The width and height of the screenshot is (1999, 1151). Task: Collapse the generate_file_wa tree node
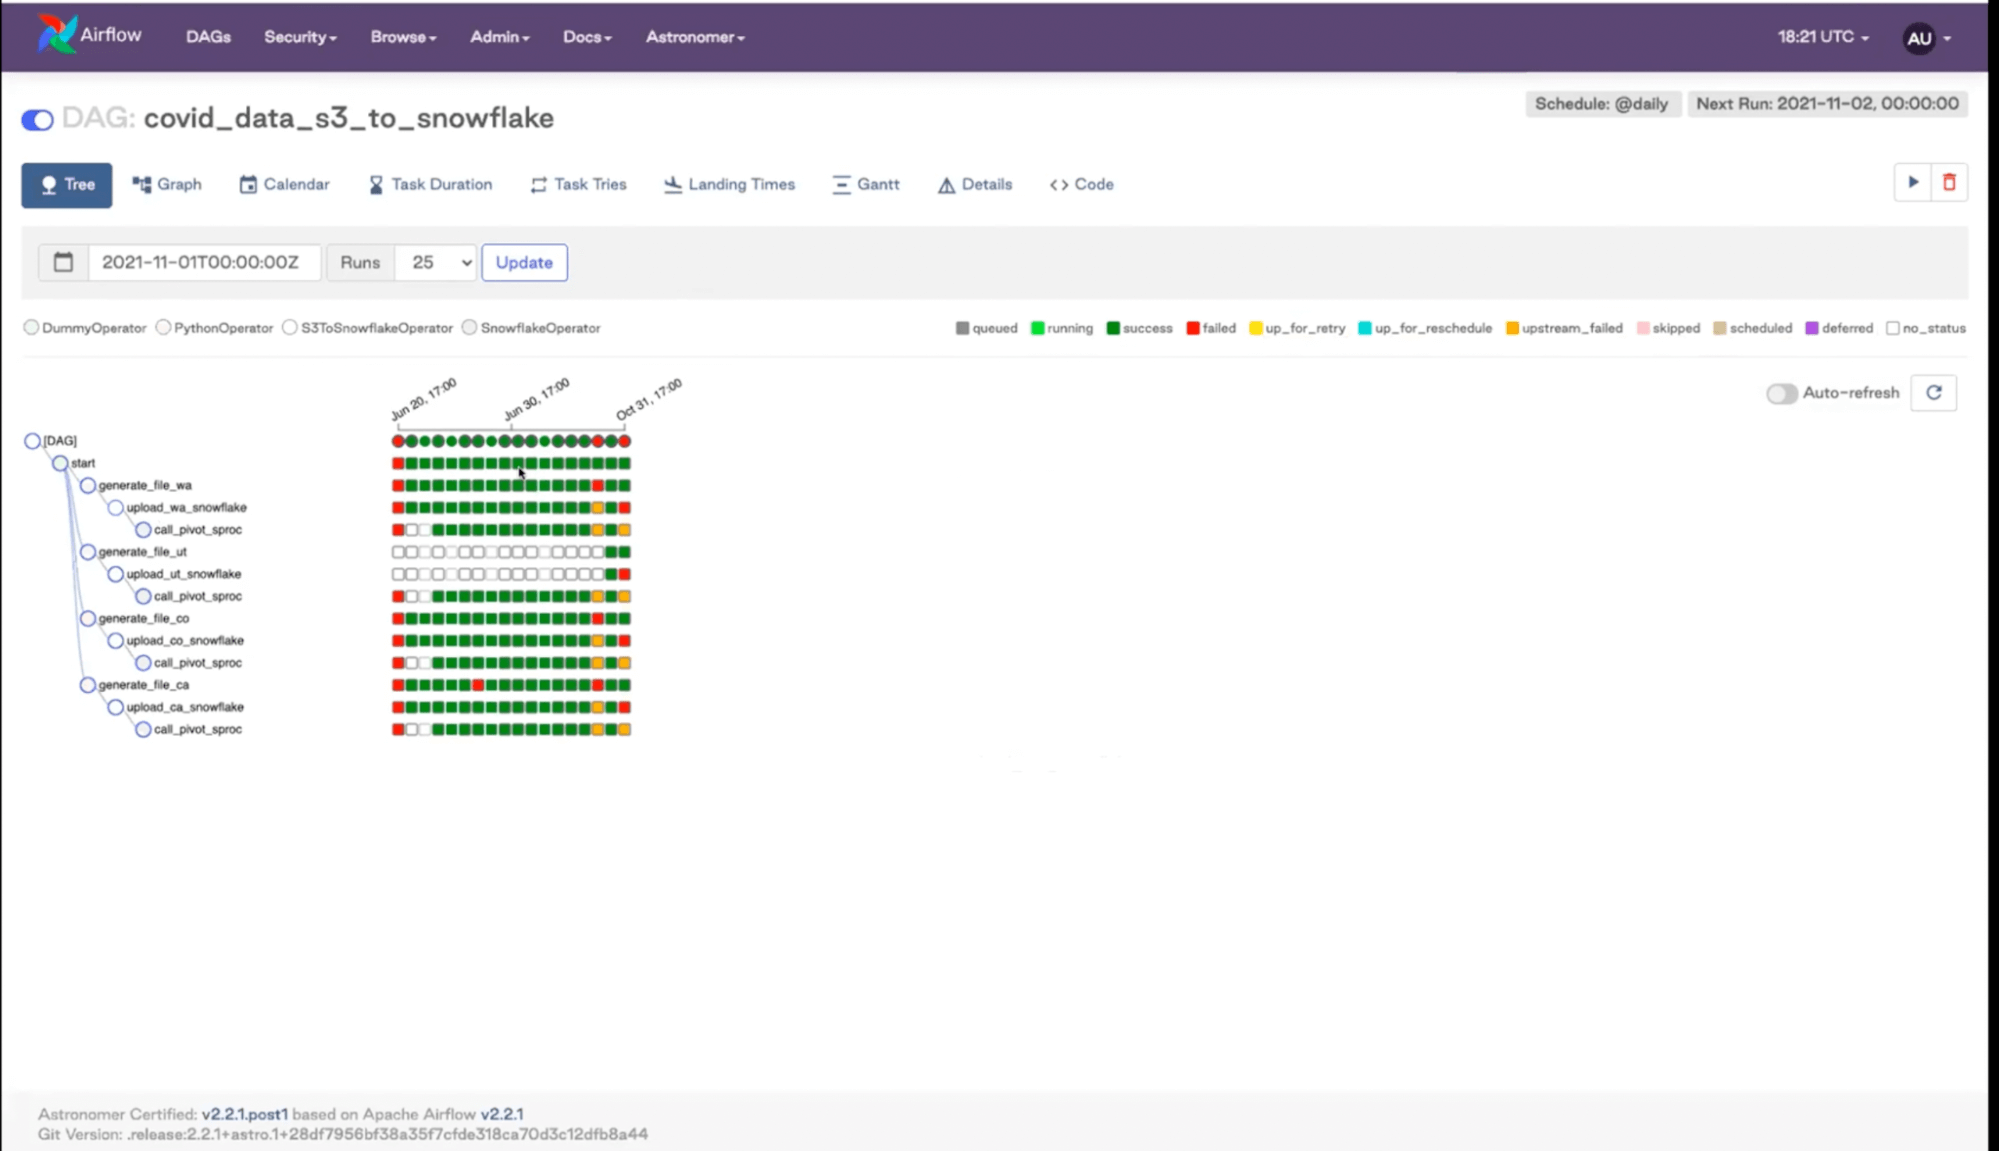click(88, 485)
